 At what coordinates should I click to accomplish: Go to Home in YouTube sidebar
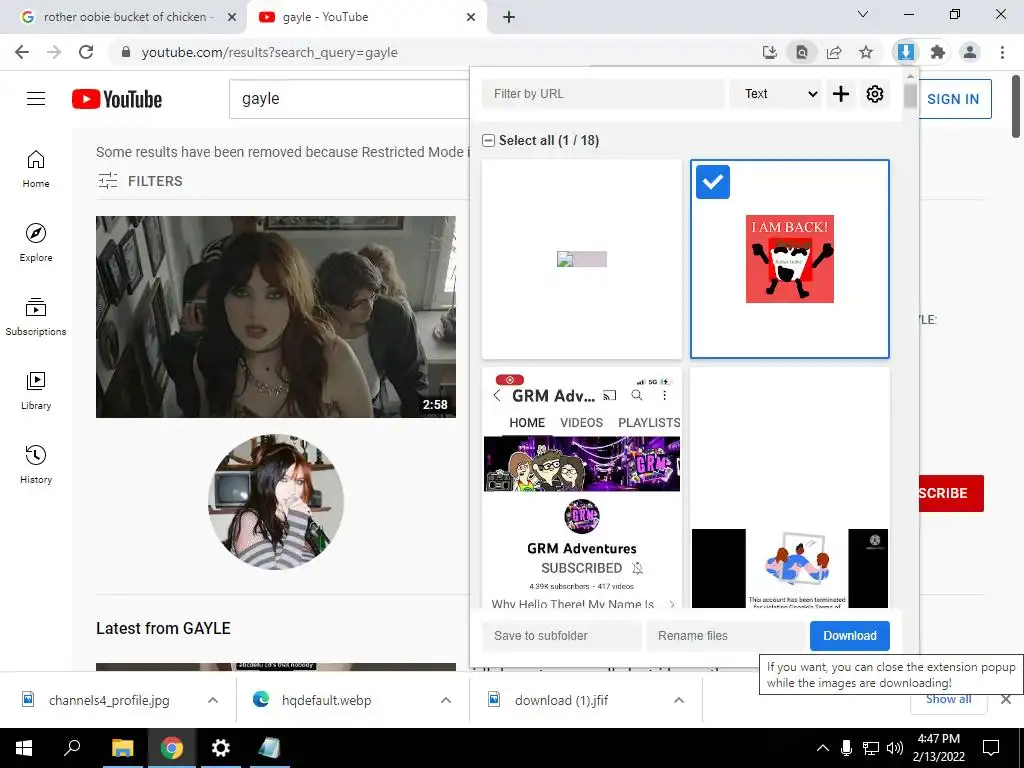tap(36, 169)
